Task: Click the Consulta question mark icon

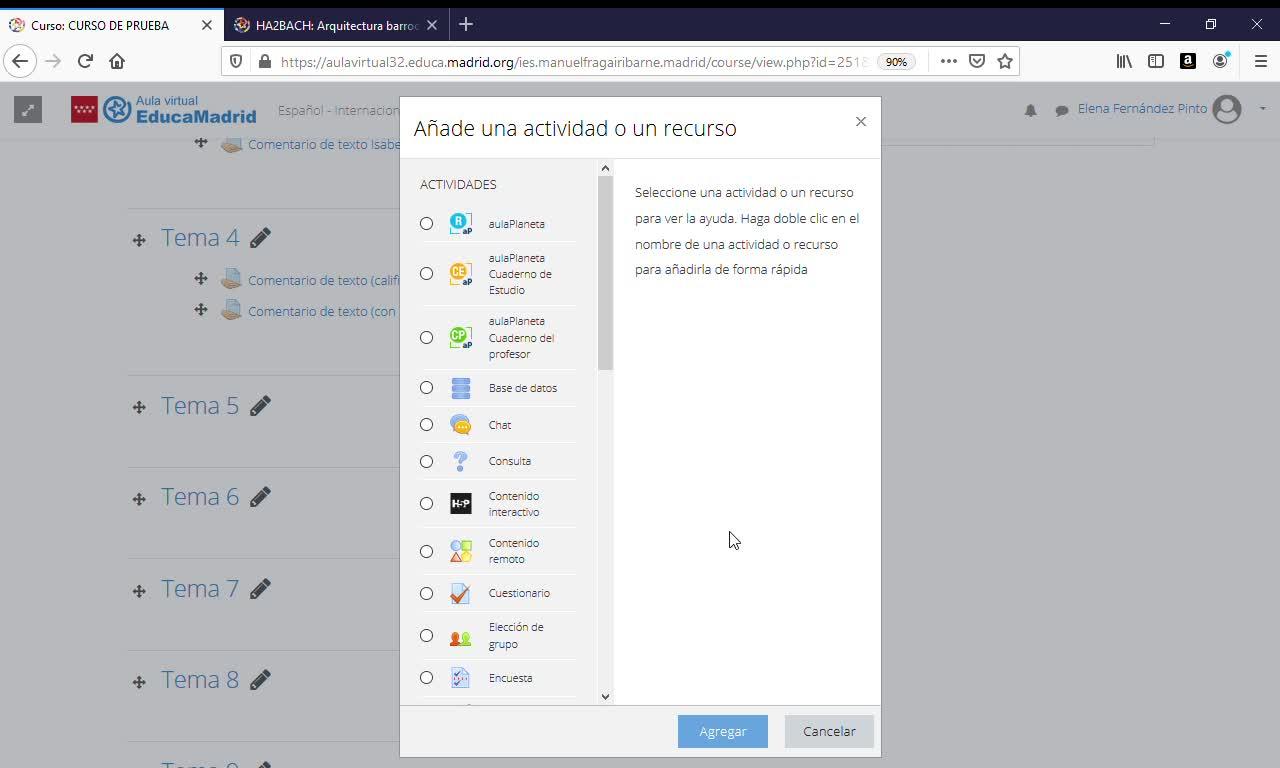Action: click(461, 461)
